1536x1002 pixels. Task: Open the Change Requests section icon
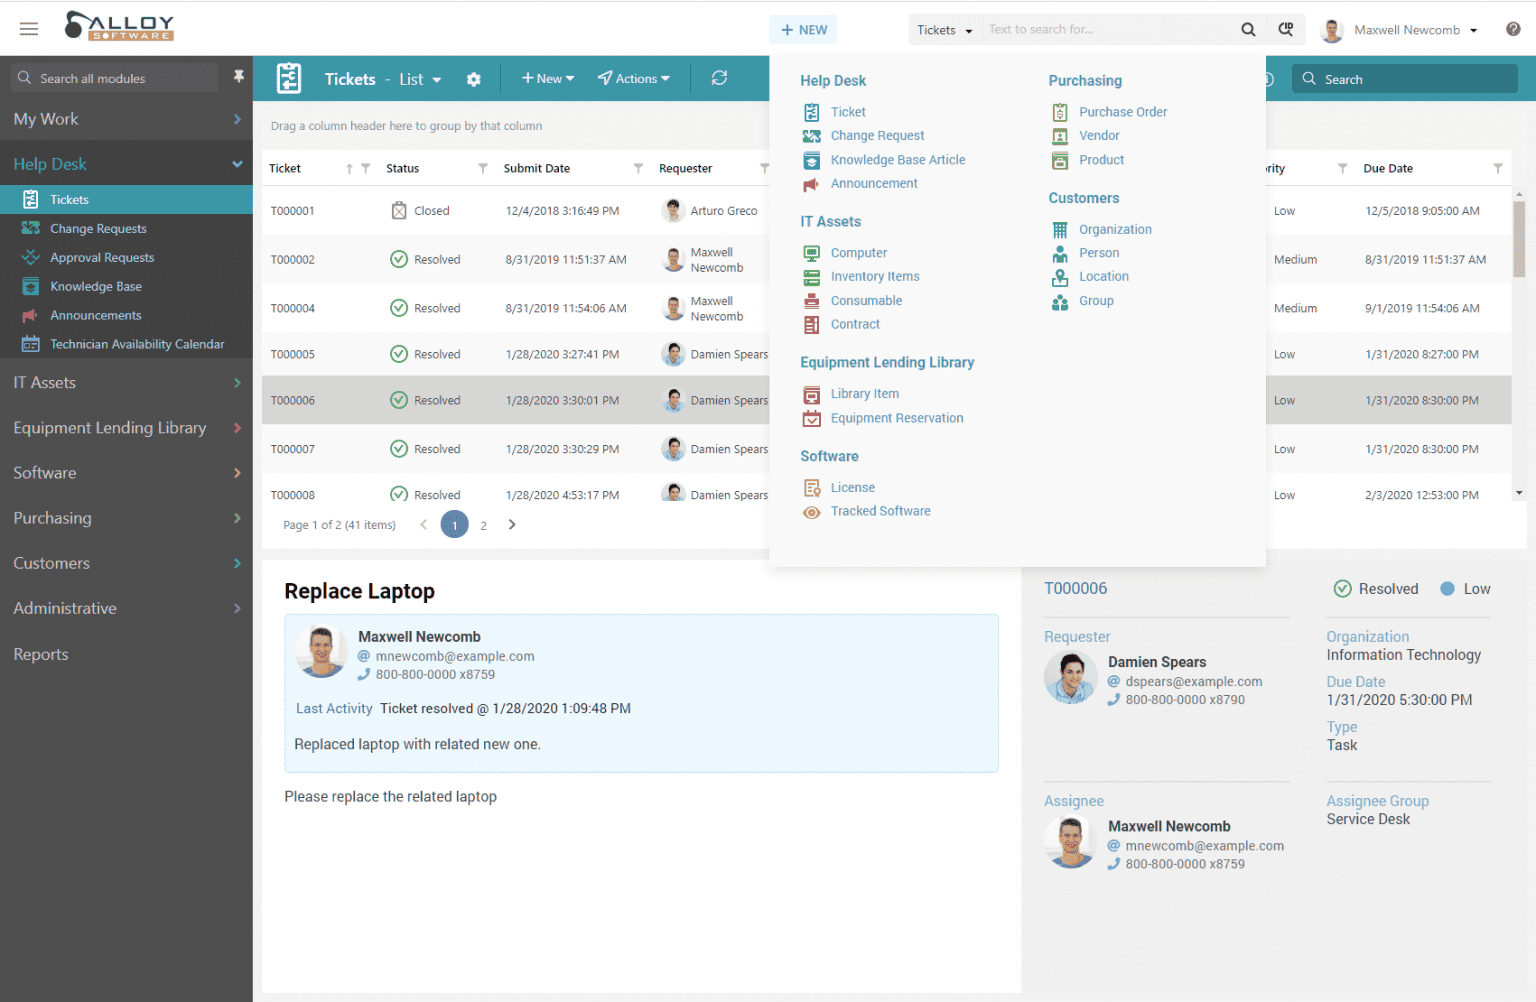tap(31, 228)
